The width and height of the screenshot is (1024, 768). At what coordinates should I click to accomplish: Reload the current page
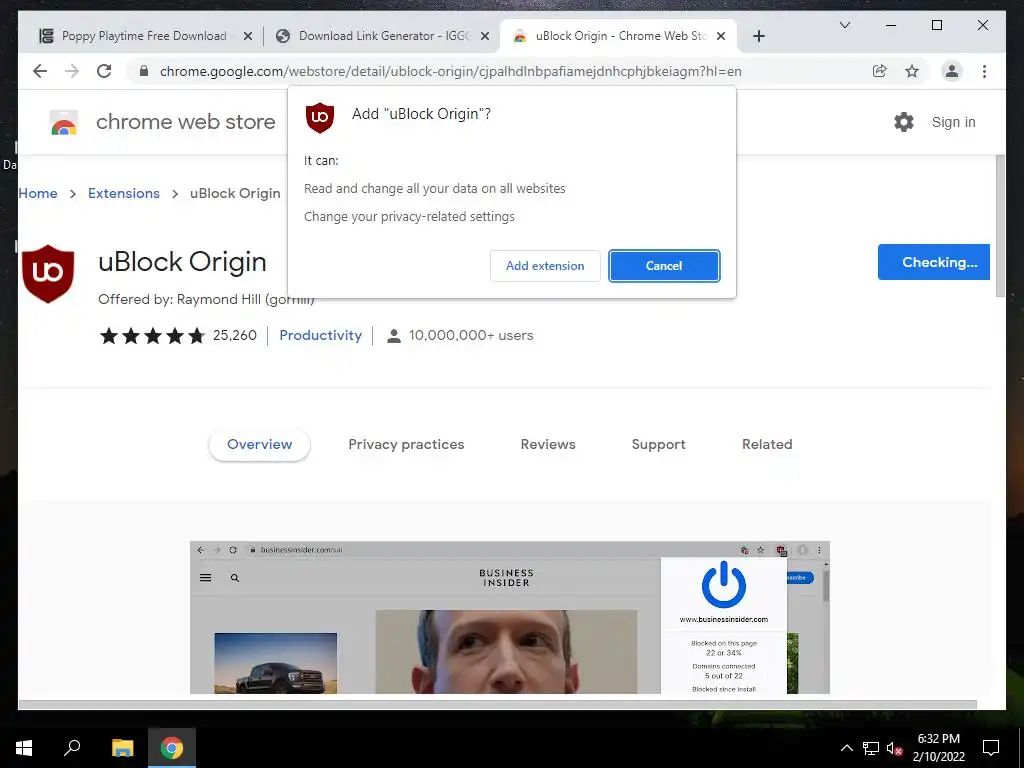tap(104, 71)
